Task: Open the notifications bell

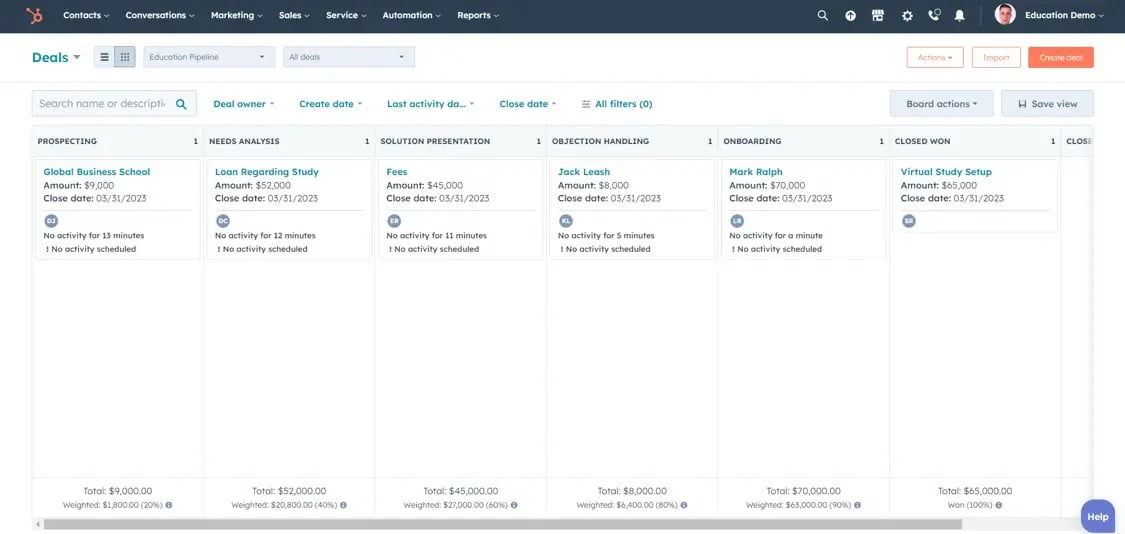Action: coord(959,15)
